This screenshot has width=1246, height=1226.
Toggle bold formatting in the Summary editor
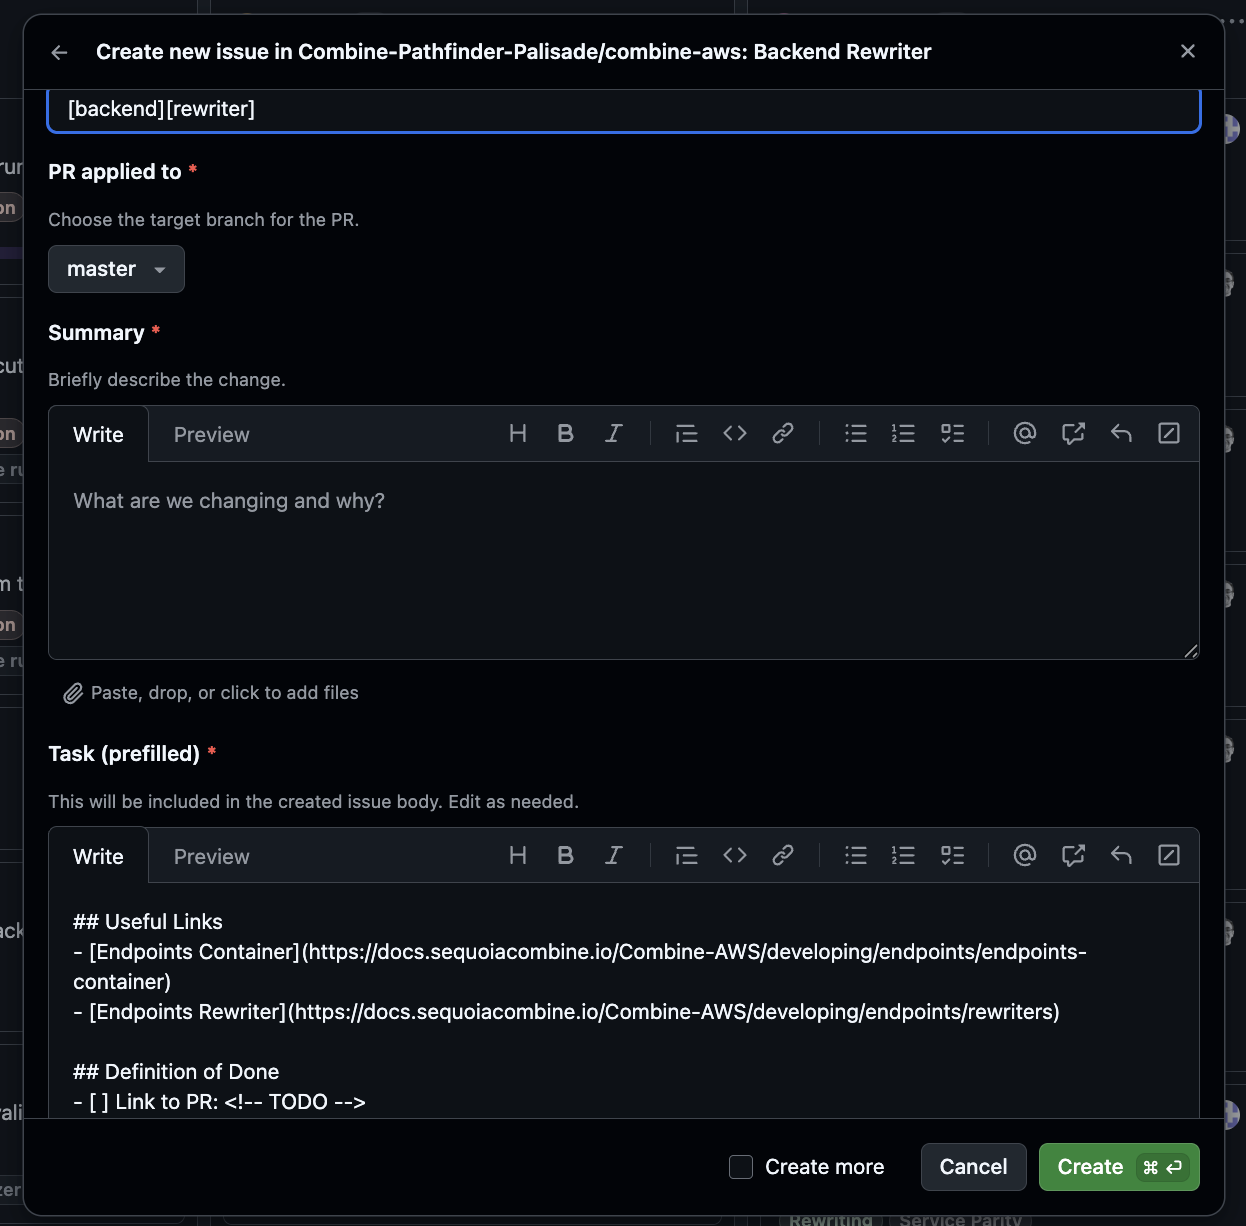coord(566,433)
